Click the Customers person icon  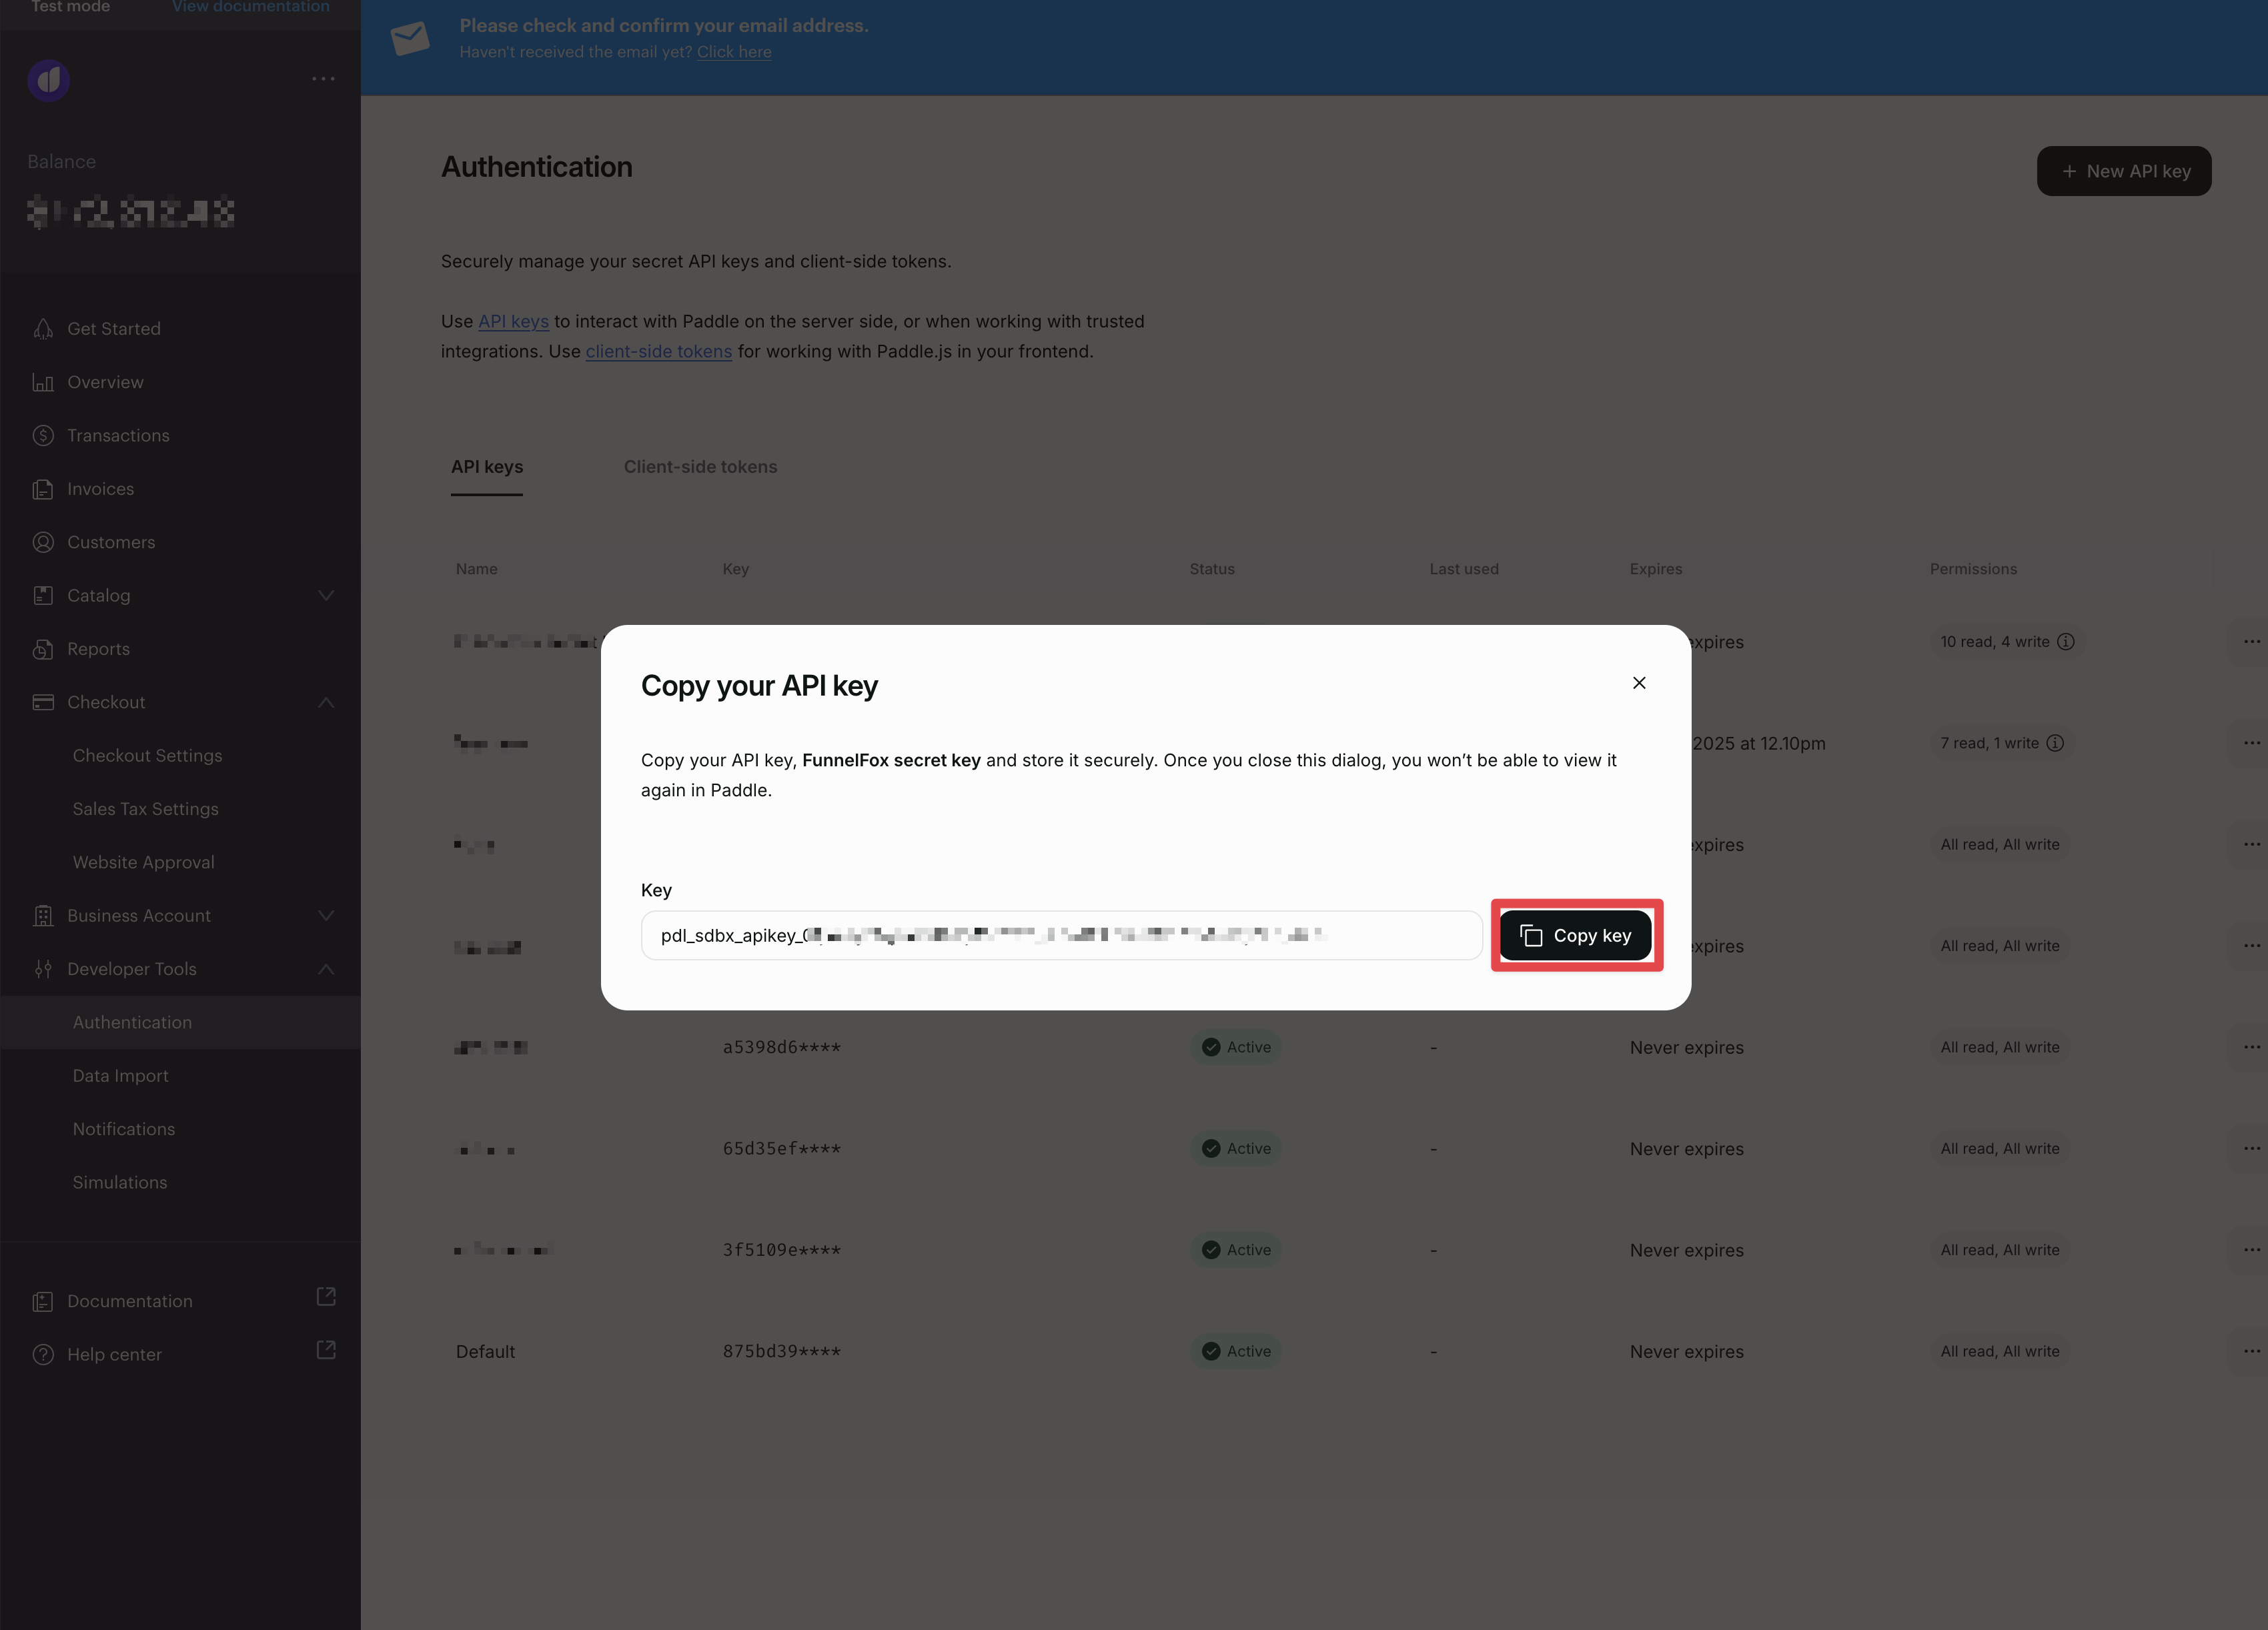pyautogui.click(x=43, y=542)
